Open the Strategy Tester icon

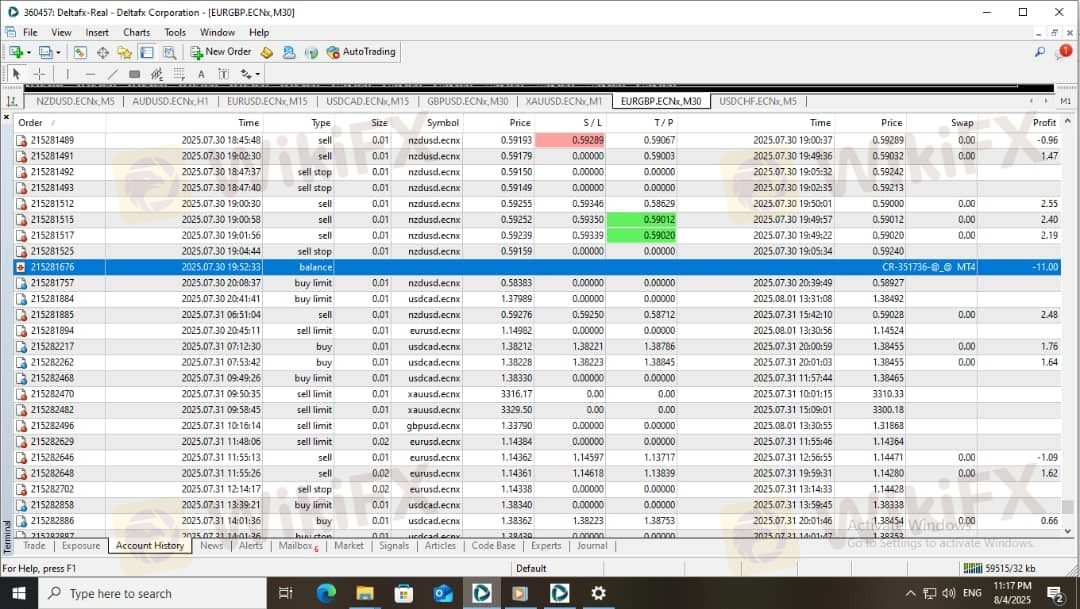coord(169,52)
